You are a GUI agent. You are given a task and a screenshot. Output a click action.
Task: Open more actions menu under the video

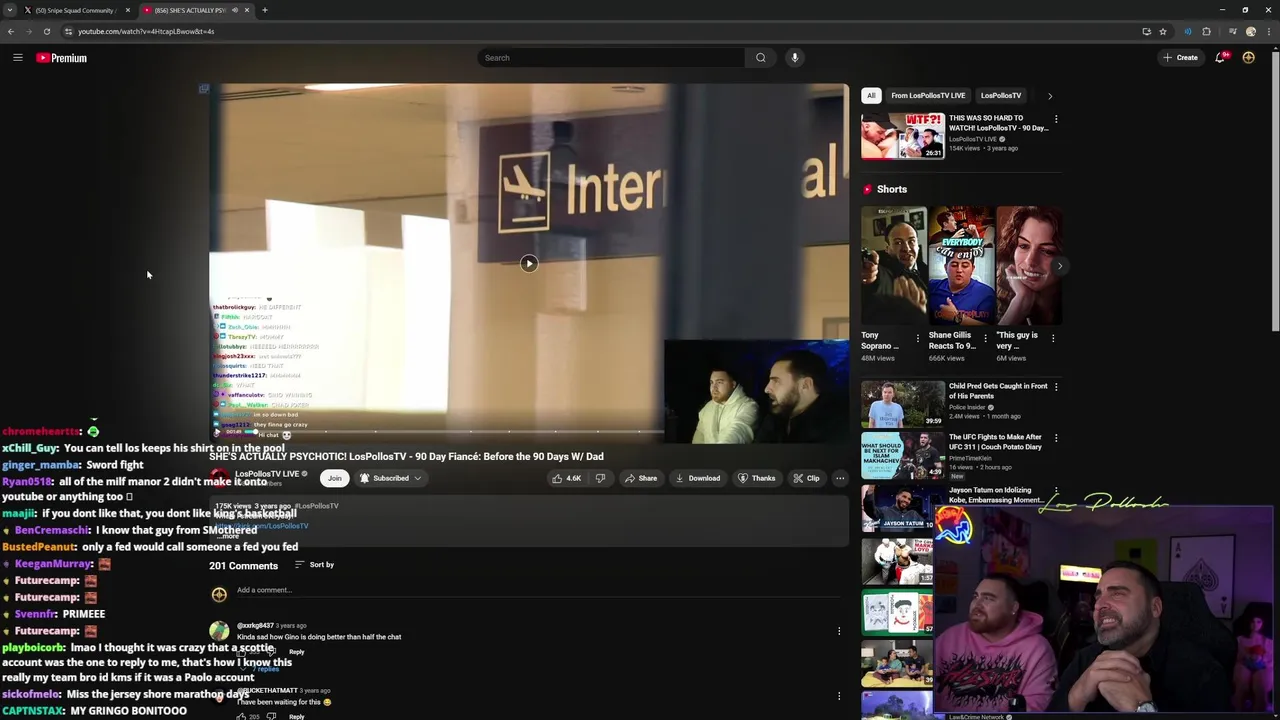[x=840, y=478]
